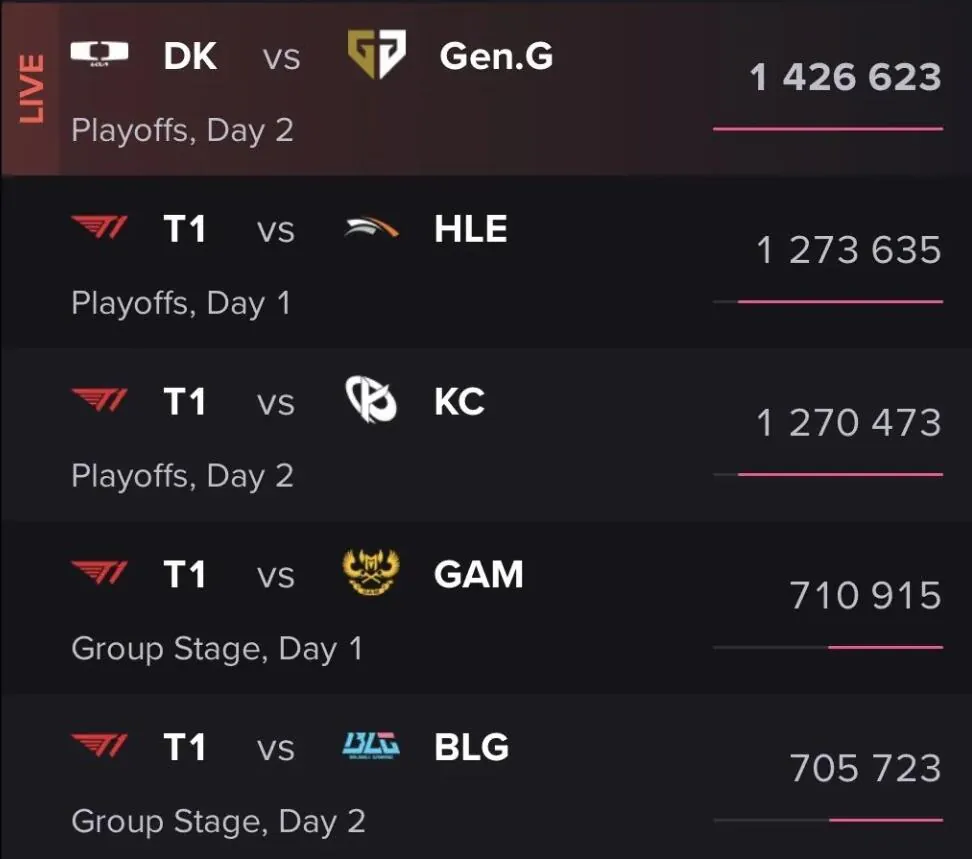
Task: Click the 1 273 635 viewer count
Action: click(x=849, y=250)
